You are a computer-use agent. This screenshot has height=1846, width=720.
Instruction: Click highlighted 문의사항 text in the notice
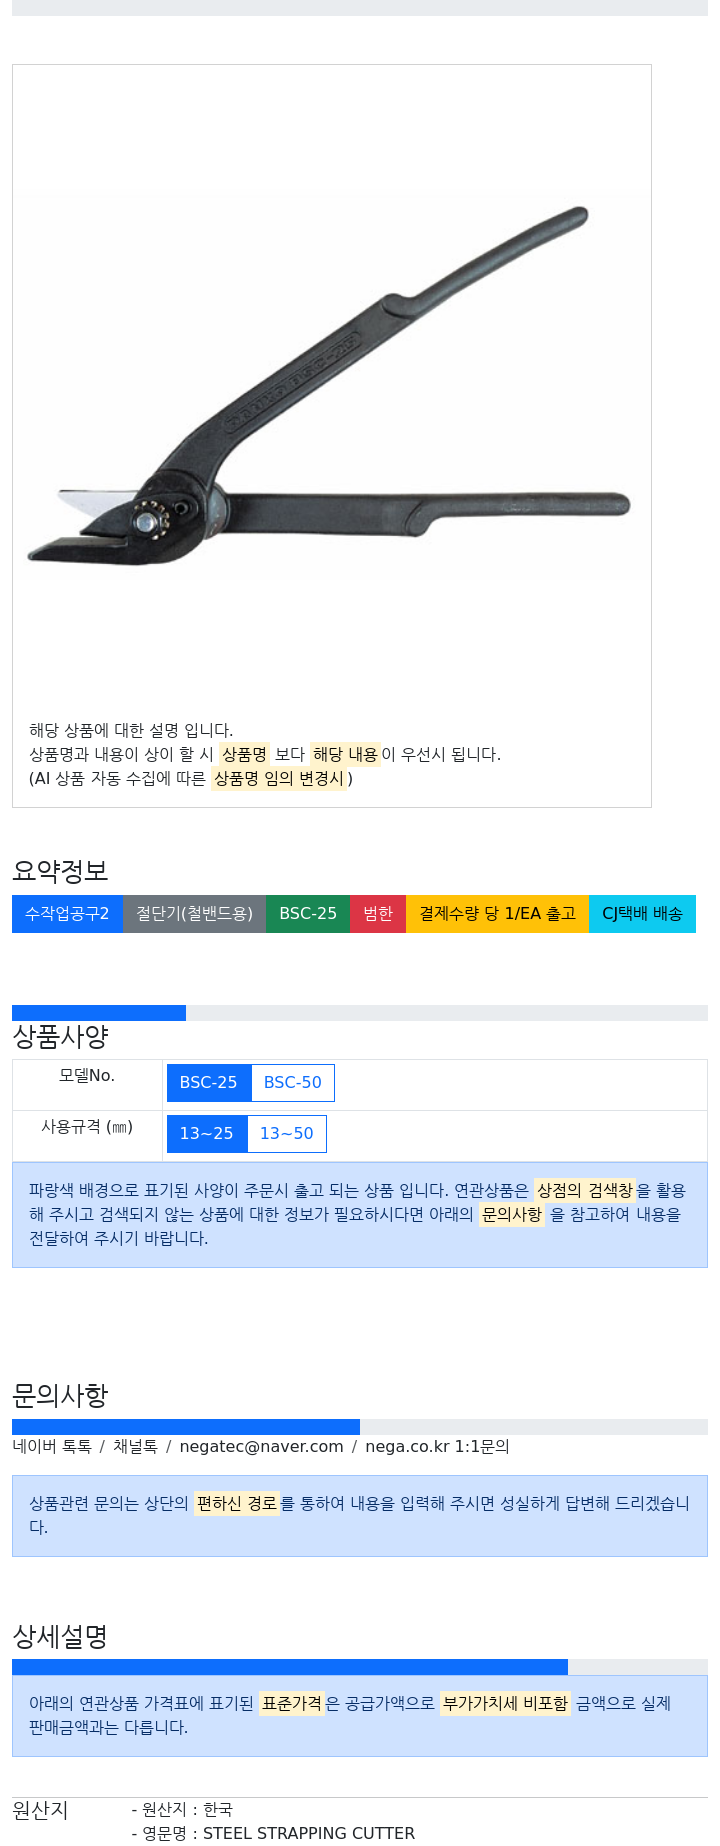pos(511,1215)
